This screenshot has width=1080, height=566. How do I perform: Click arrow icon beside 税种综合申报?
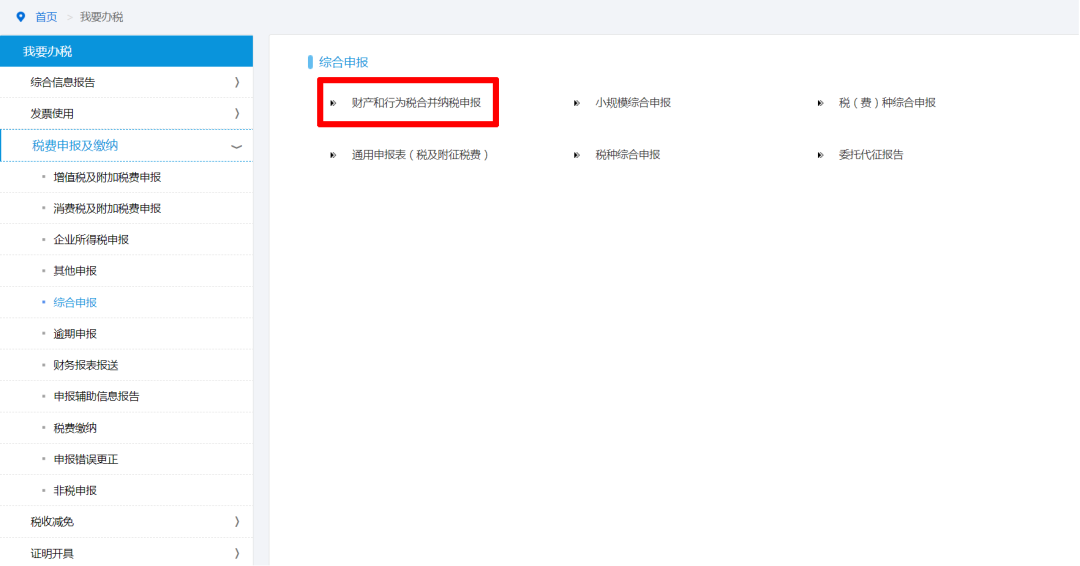point(577,156)
